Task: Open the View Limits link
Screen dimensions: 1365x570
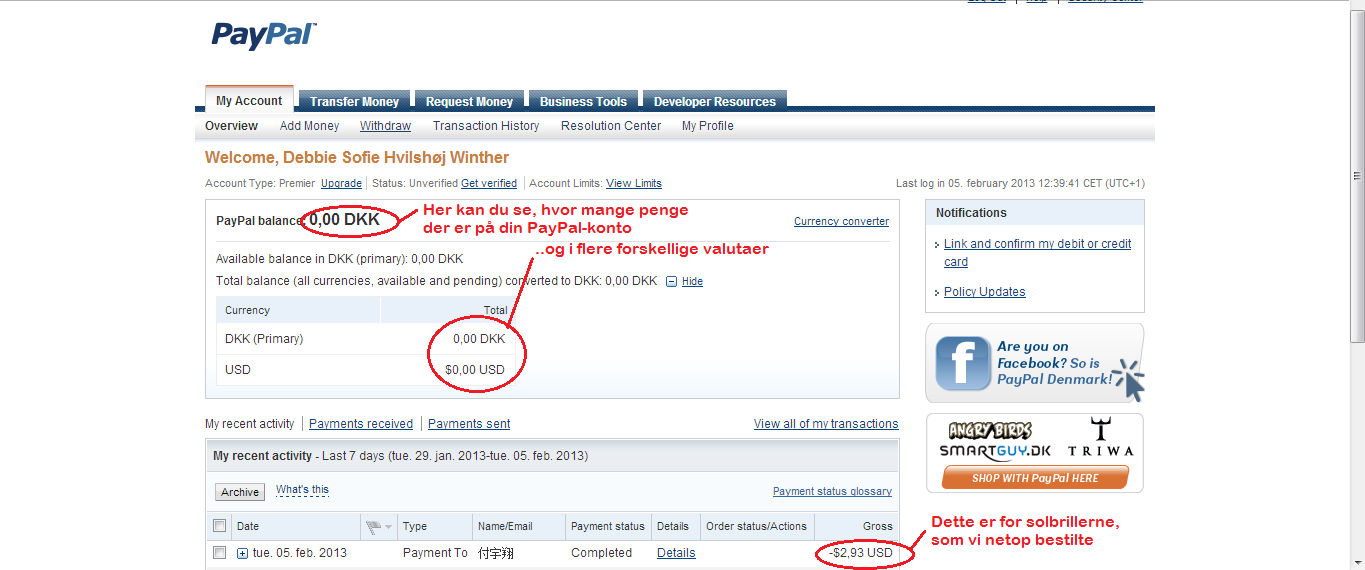Action: 634,184
